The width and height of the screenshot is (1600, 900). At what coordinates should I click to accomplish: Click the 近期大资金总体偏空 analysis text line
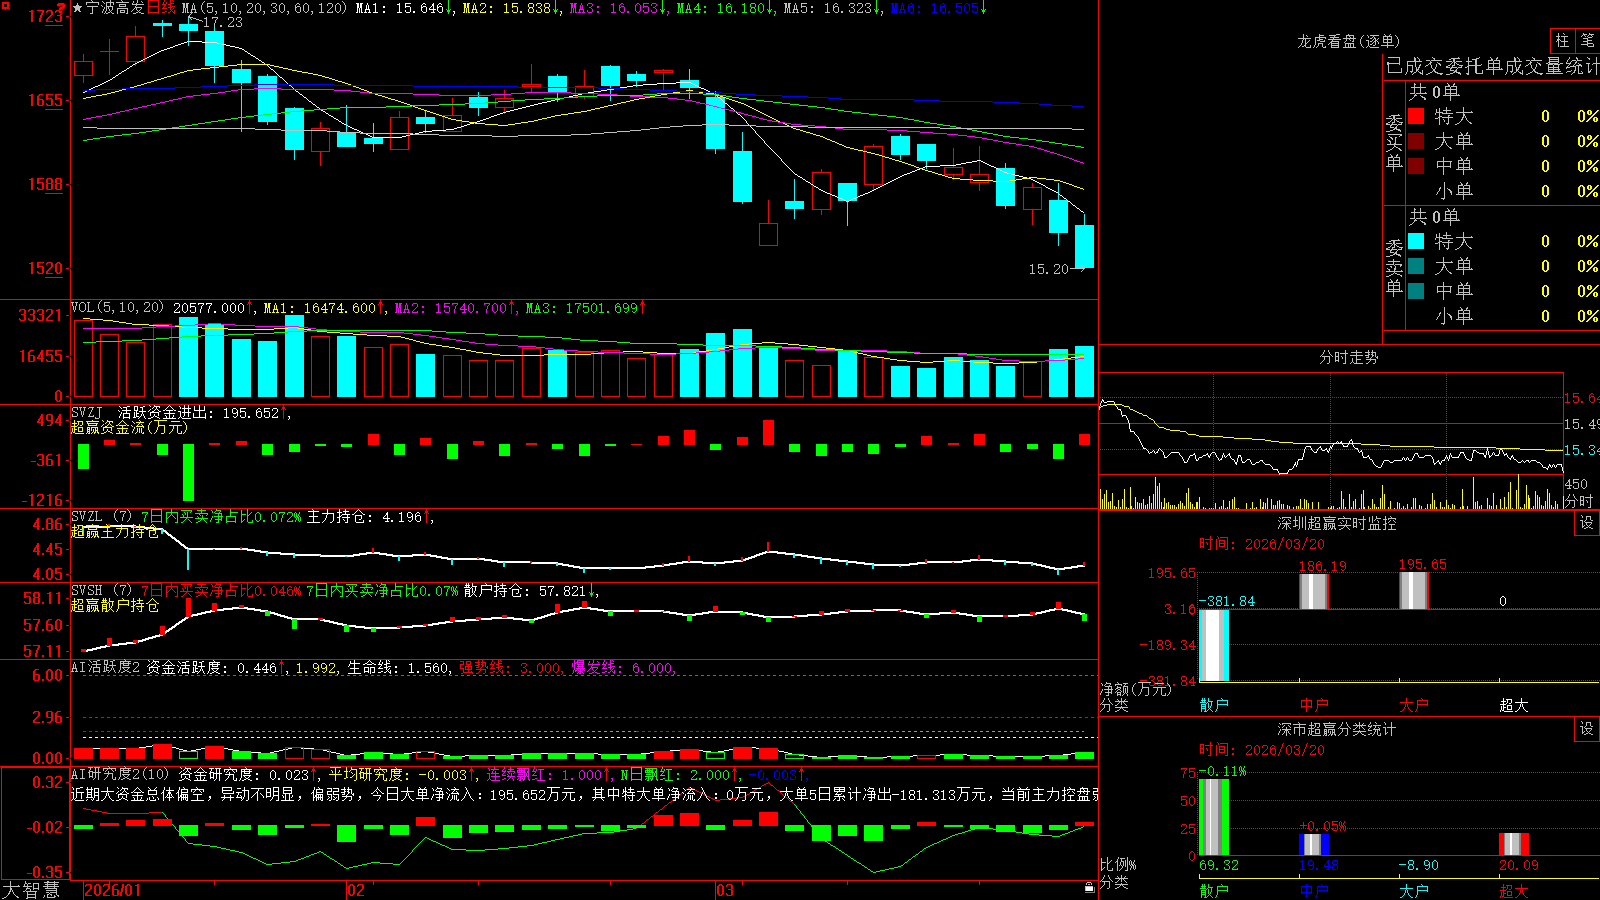coord(584,794)
